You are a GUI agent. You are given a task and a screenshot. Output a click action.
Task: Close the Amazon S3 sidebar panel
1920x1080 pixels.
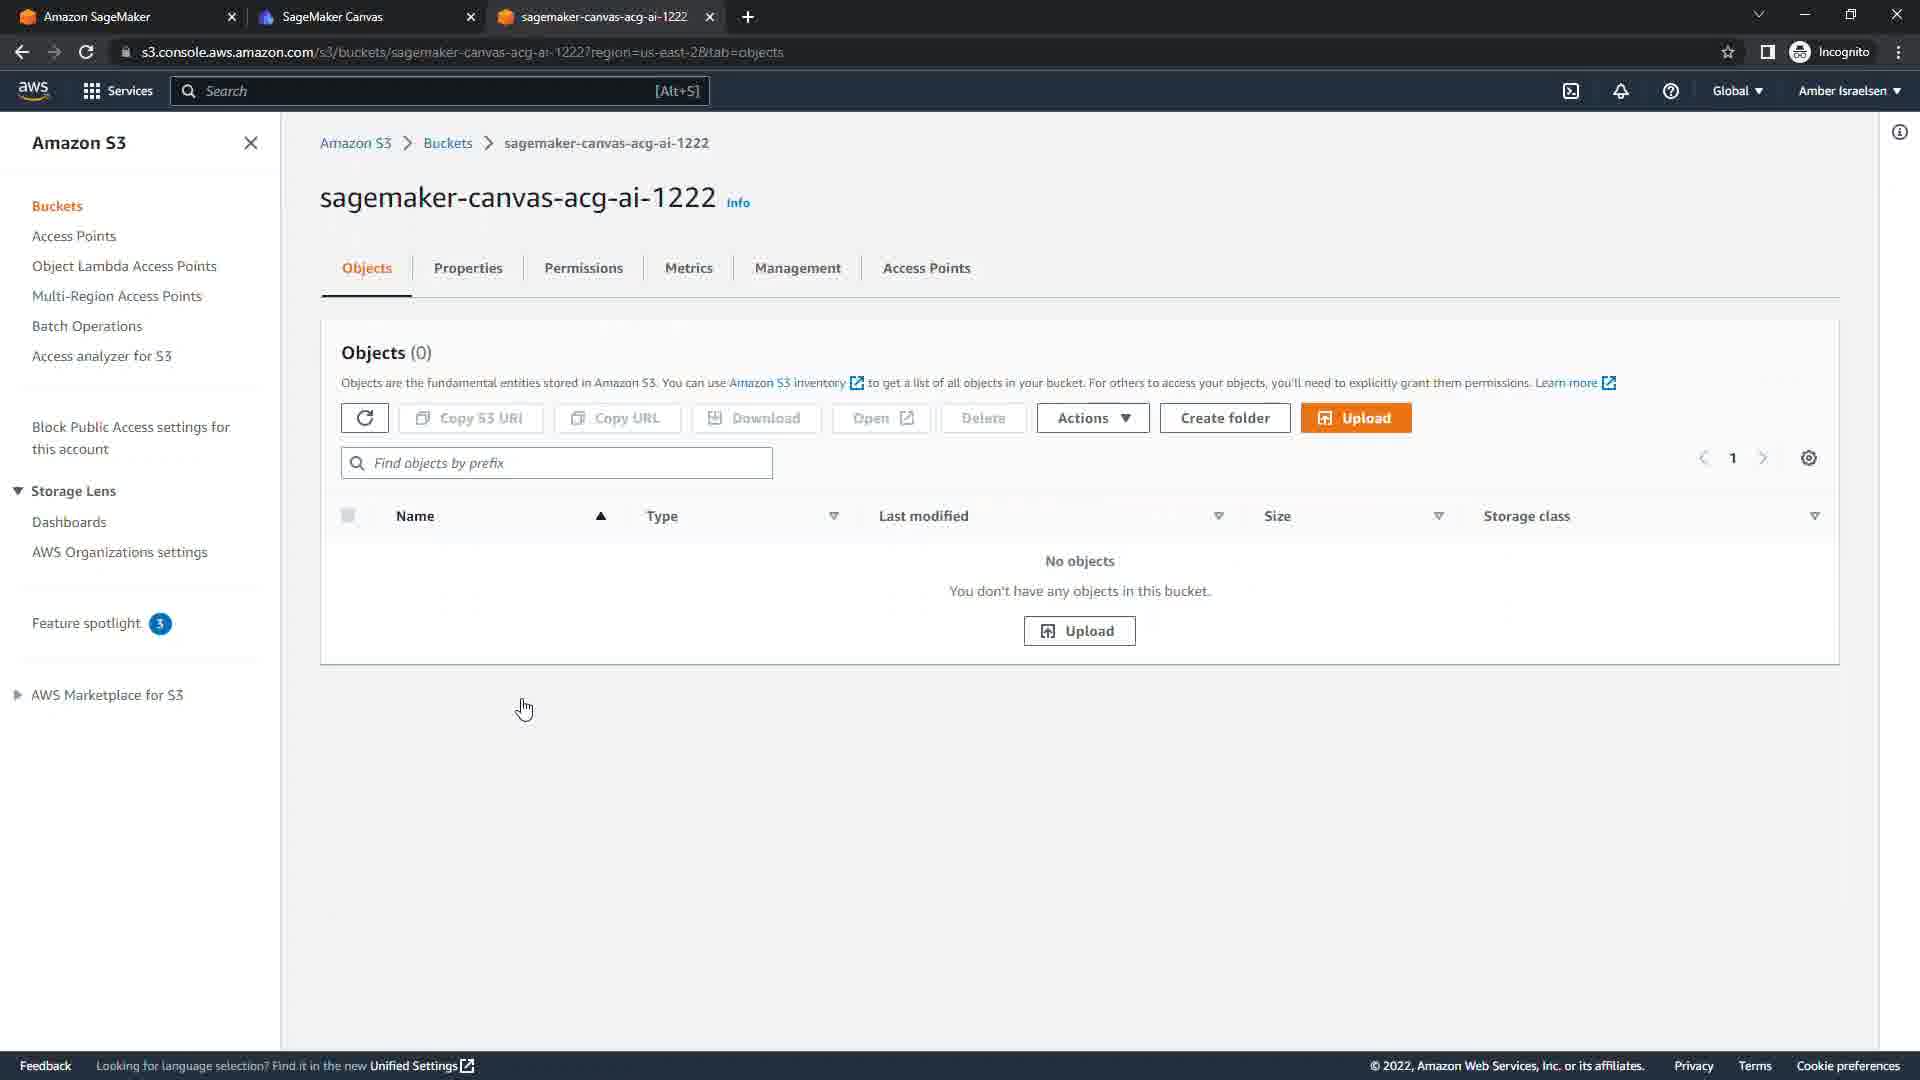point(251,143)
